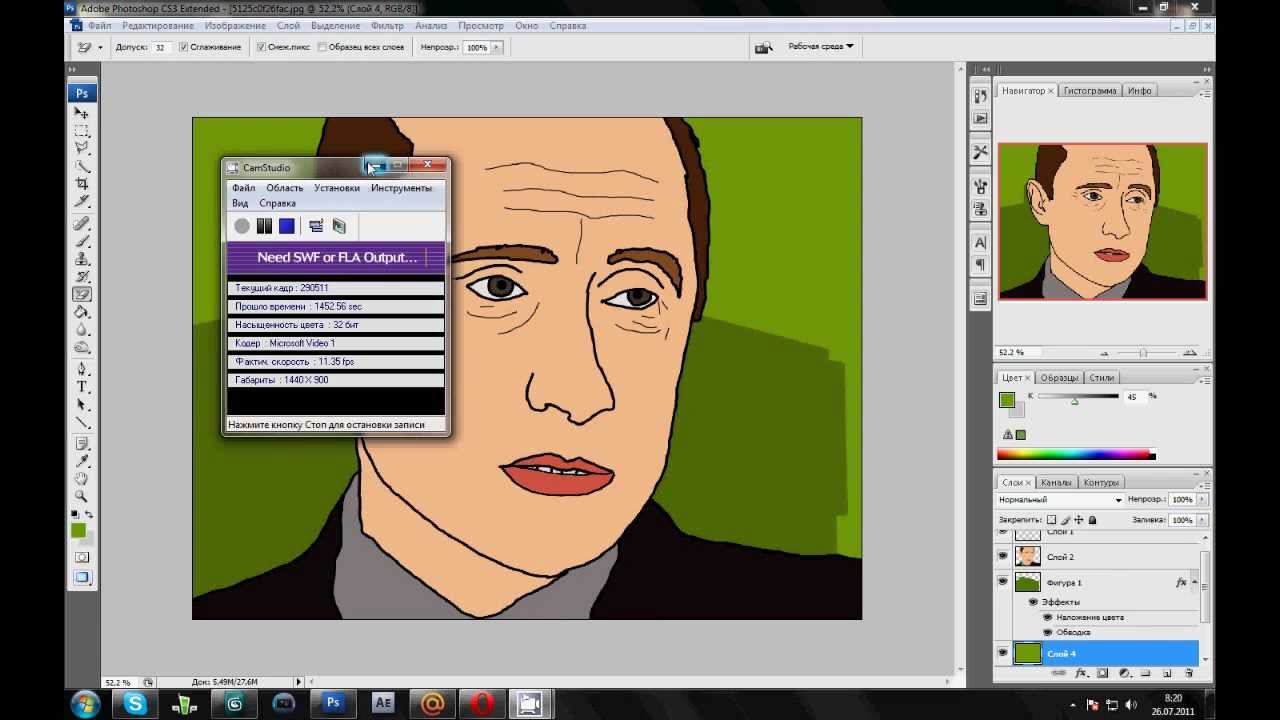Select the Clone Stamp tool
The height and width of the screenshot is (720, 1280).
coord(82,259)
